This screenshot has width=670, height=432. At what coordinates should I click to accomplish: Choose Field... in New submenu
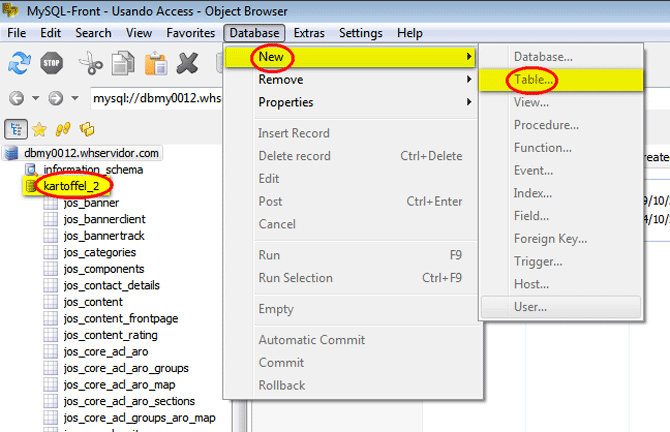561,216
